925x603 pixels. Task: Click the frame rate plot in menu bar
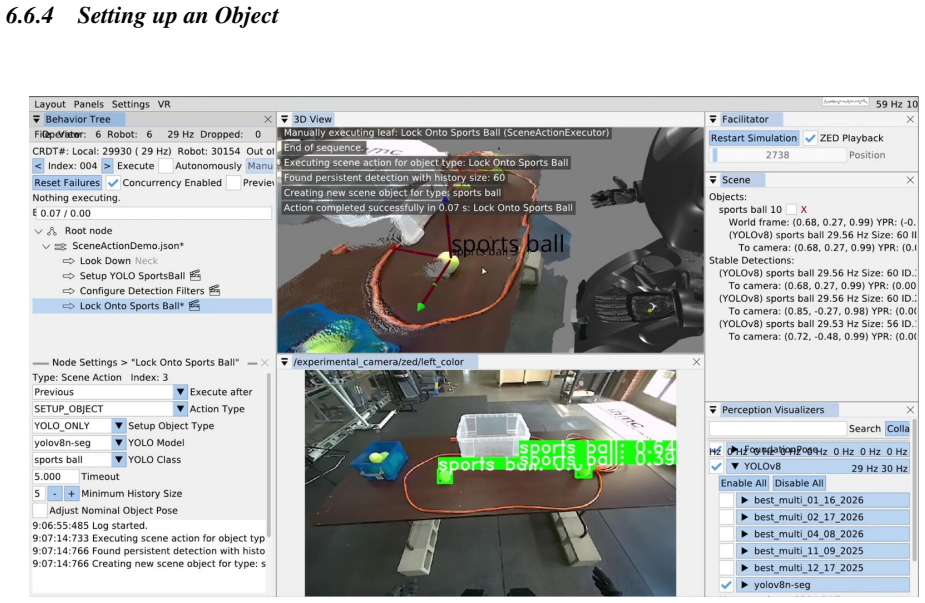point(845,102)
